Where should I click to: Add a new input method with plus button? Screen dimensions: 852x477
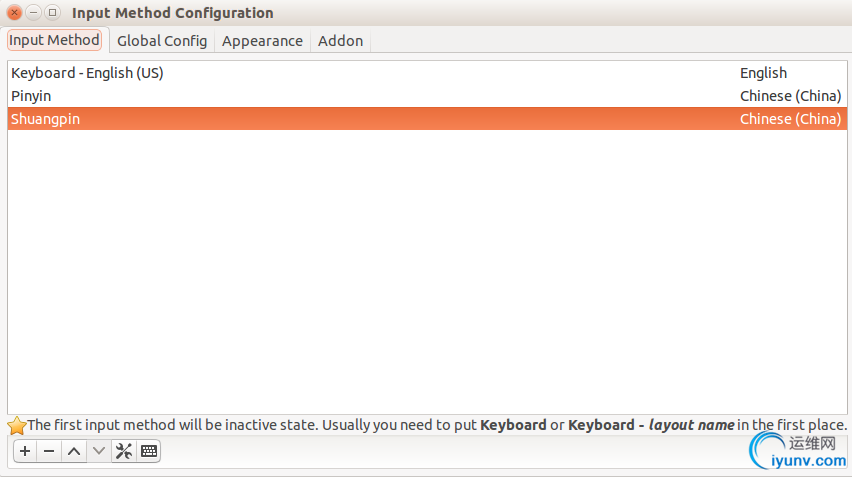tap(25, 451)
